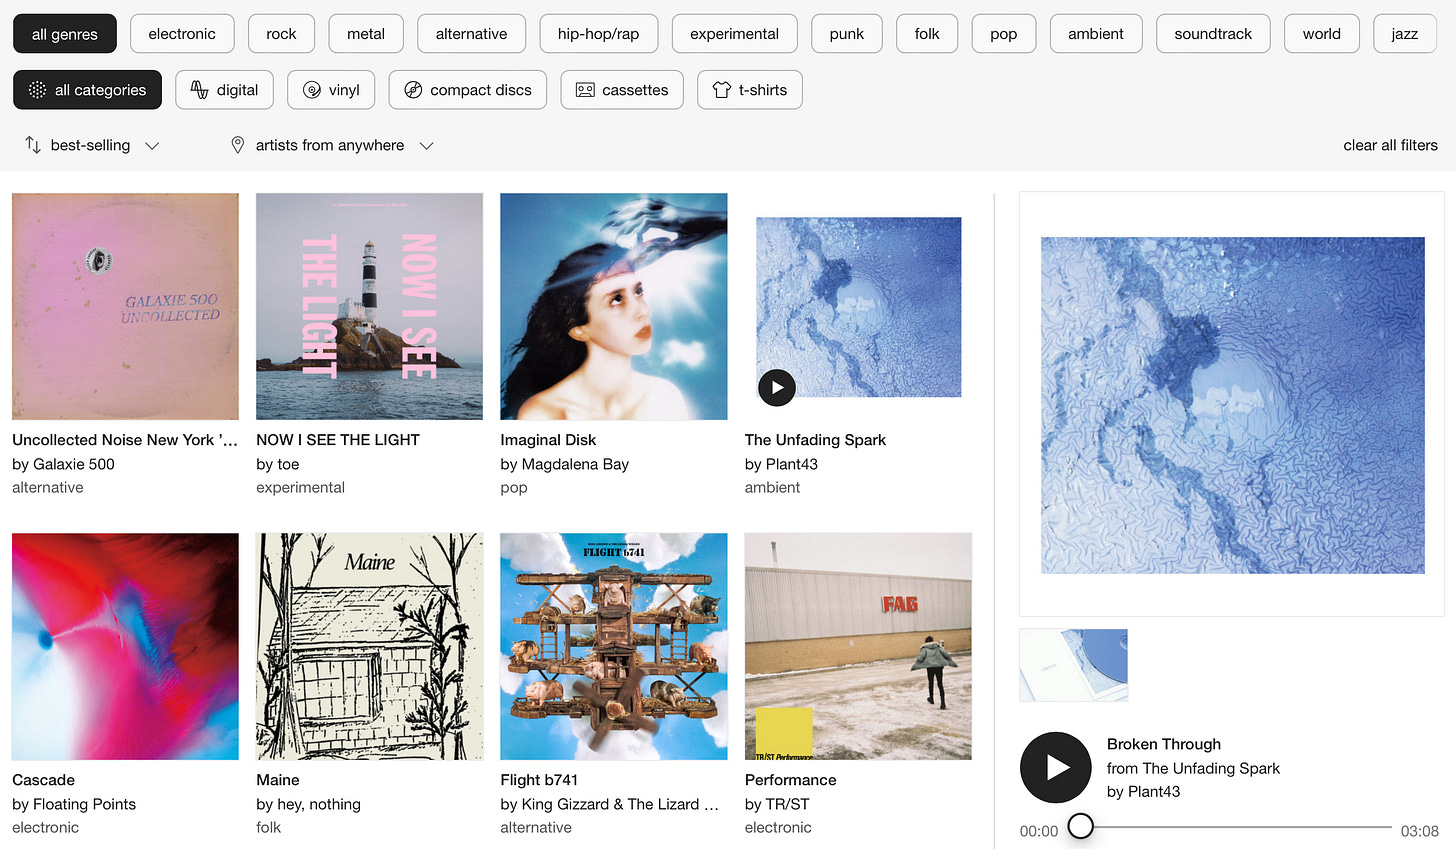Click the sort arrows icon

click(x=33, y=145)
